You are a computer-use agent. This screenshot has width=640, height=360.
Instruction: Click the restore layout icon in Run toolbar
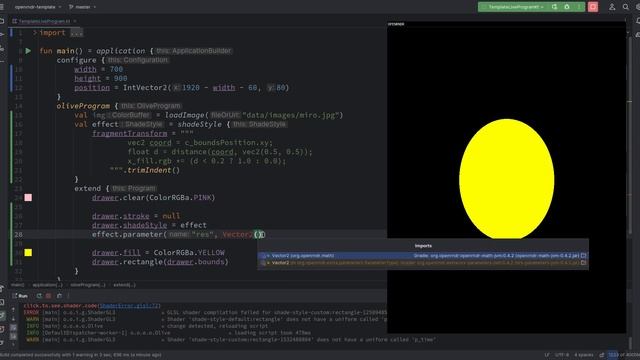coord(59,296)
